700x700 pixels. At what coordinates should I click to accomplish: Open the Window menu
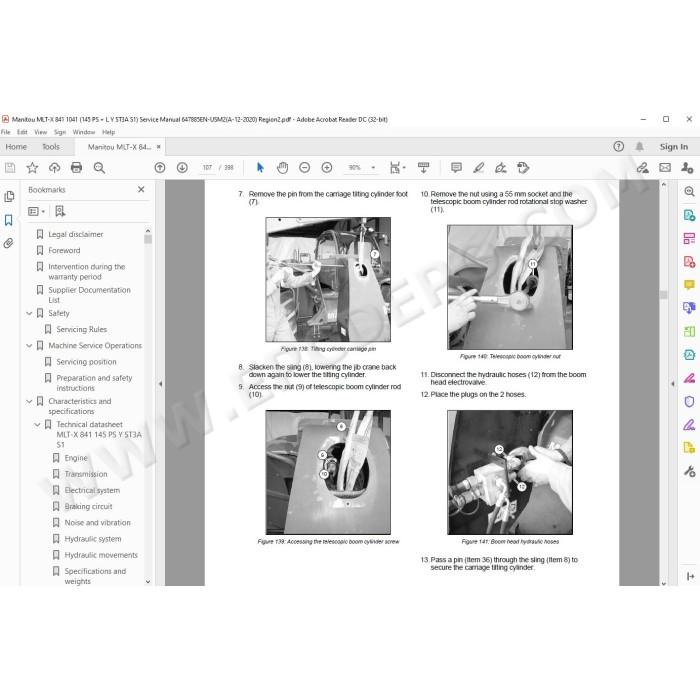point(84,132)
